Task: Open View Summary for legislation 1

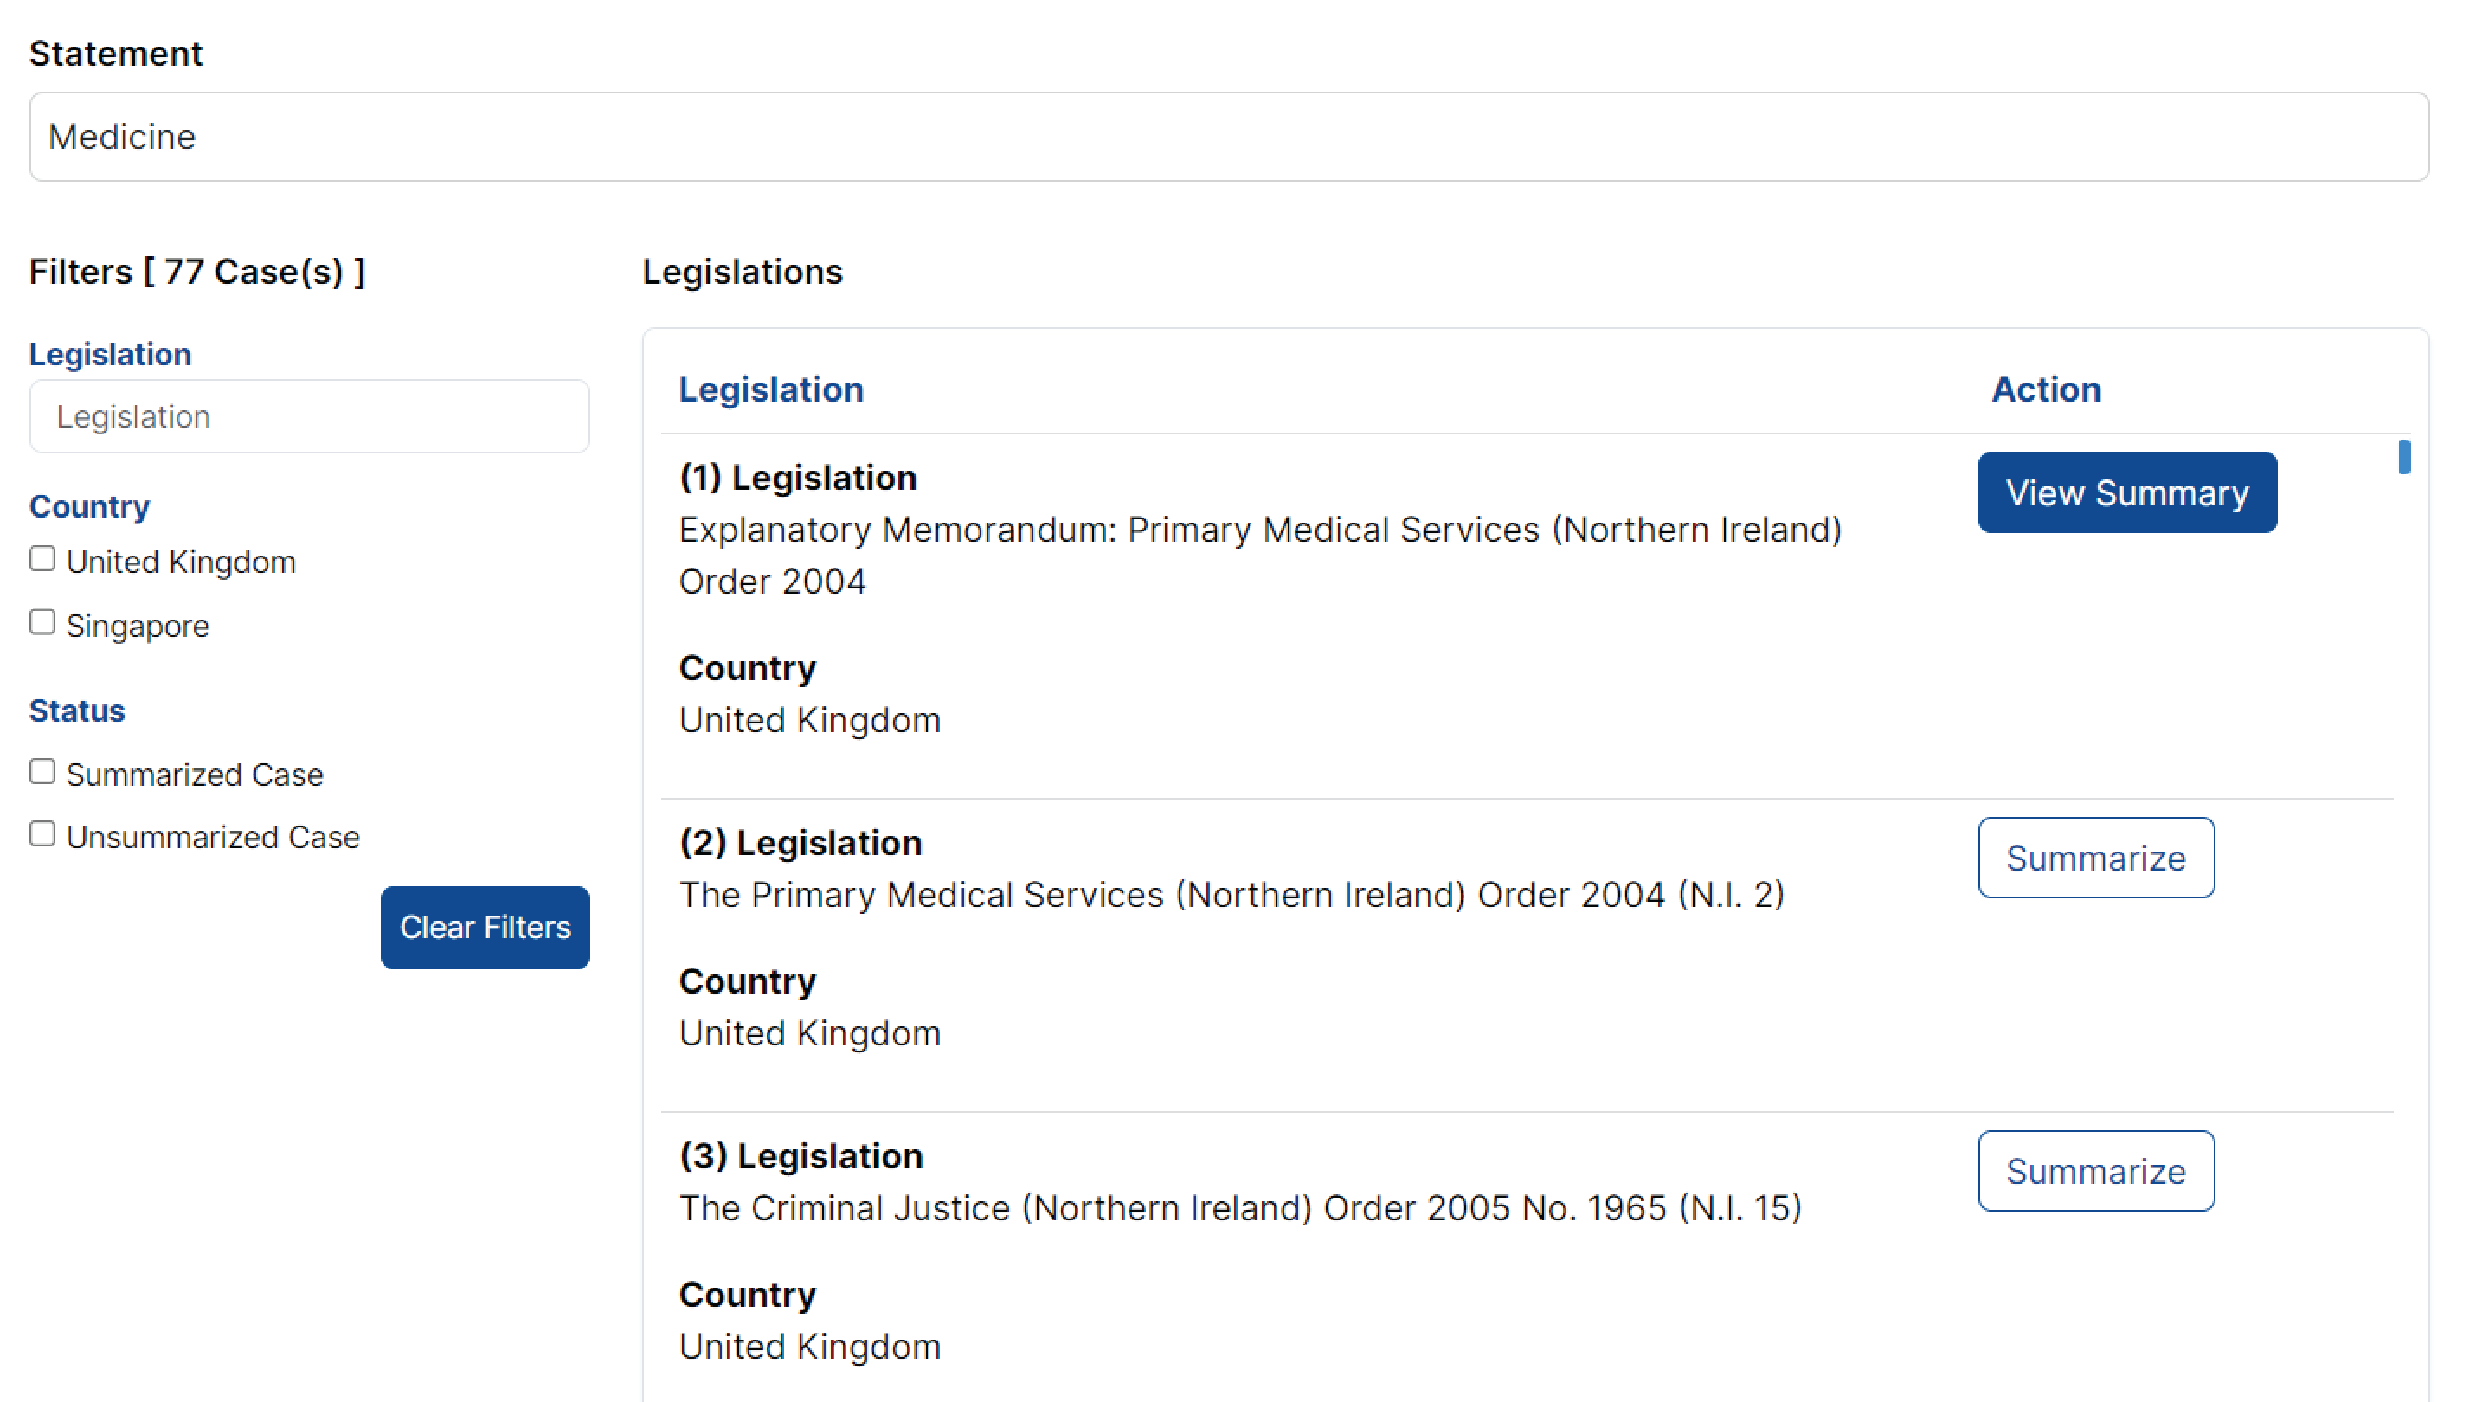Action: pyautogui.click(x=2127, y=492)
